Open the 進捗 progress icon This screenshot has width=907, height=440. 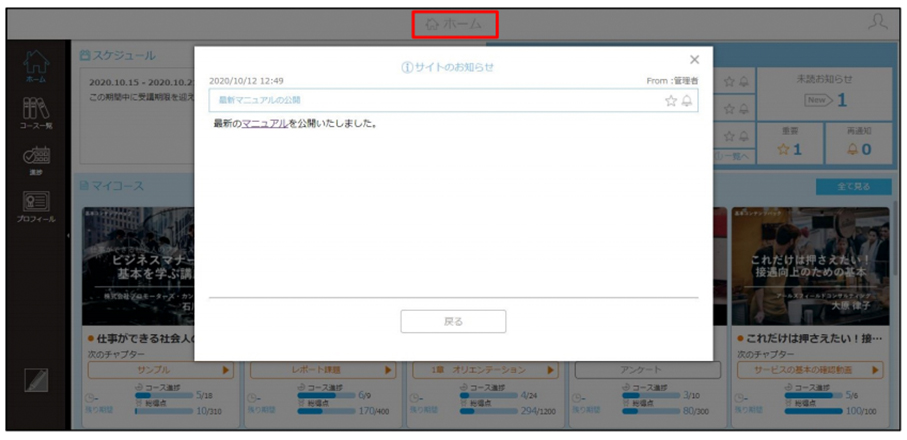36,161
